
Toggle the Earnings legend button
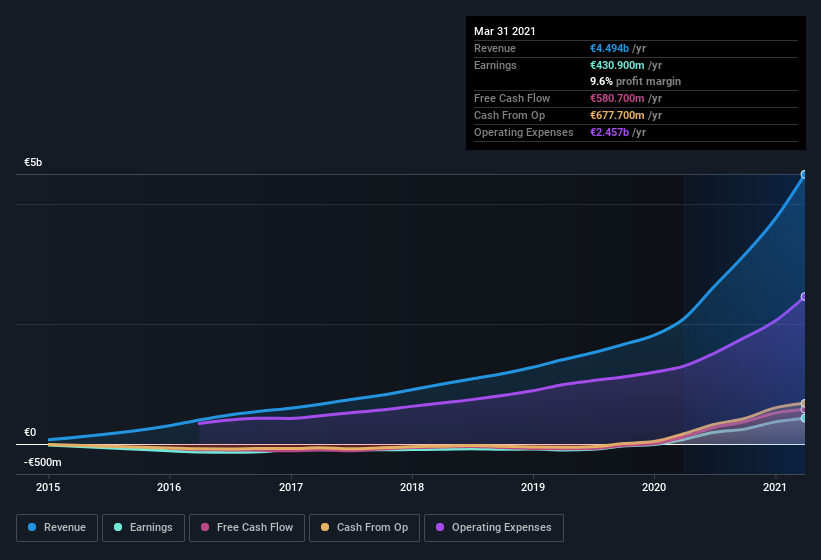(143, 528)
